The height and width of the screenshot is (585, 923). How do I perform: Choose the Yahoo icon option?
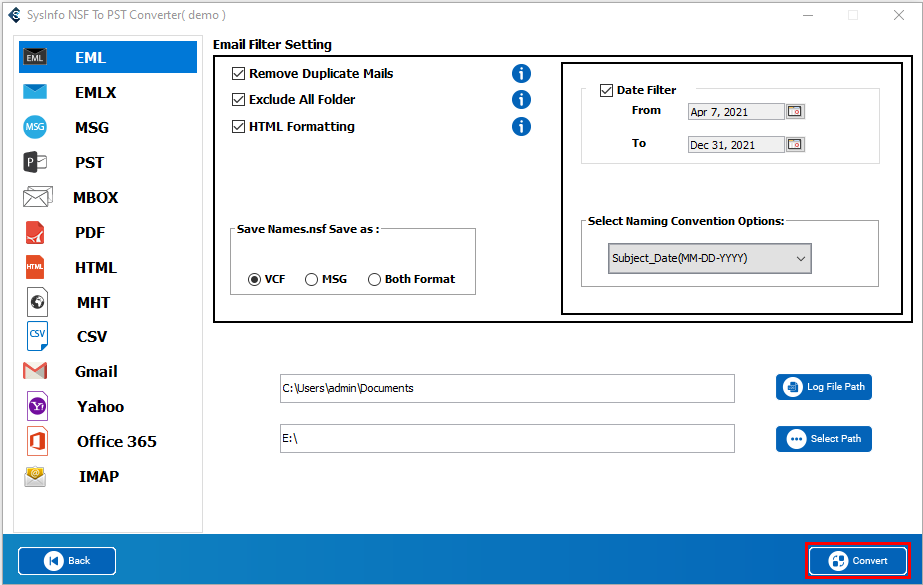(x=36, y=406)
